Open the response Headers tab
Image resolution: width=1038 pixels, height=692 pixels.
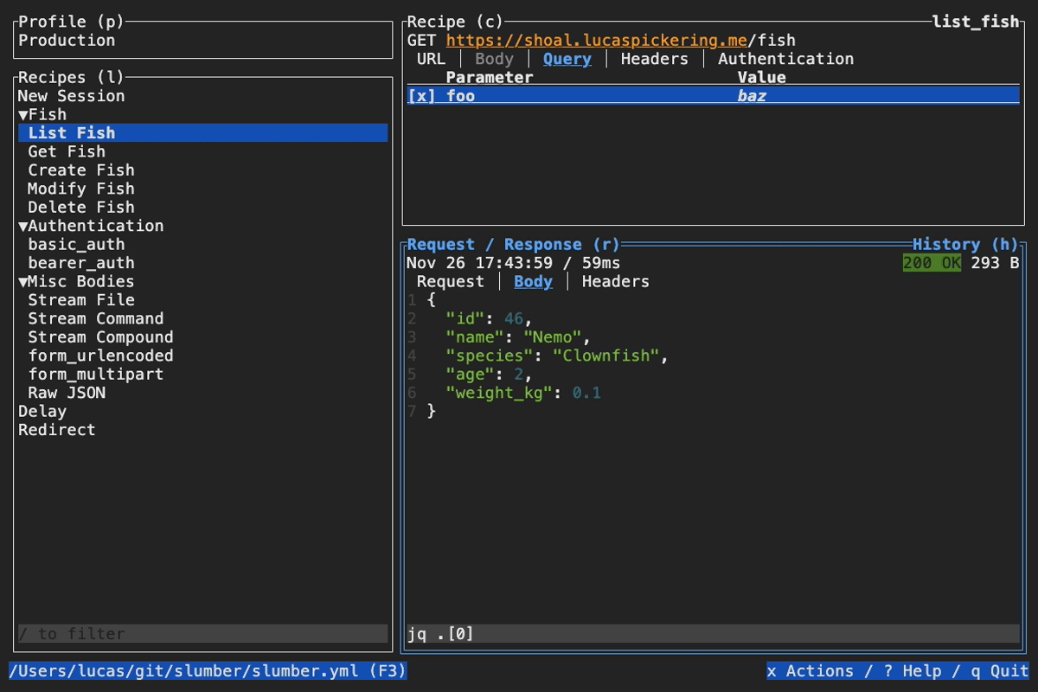point(615,282)
